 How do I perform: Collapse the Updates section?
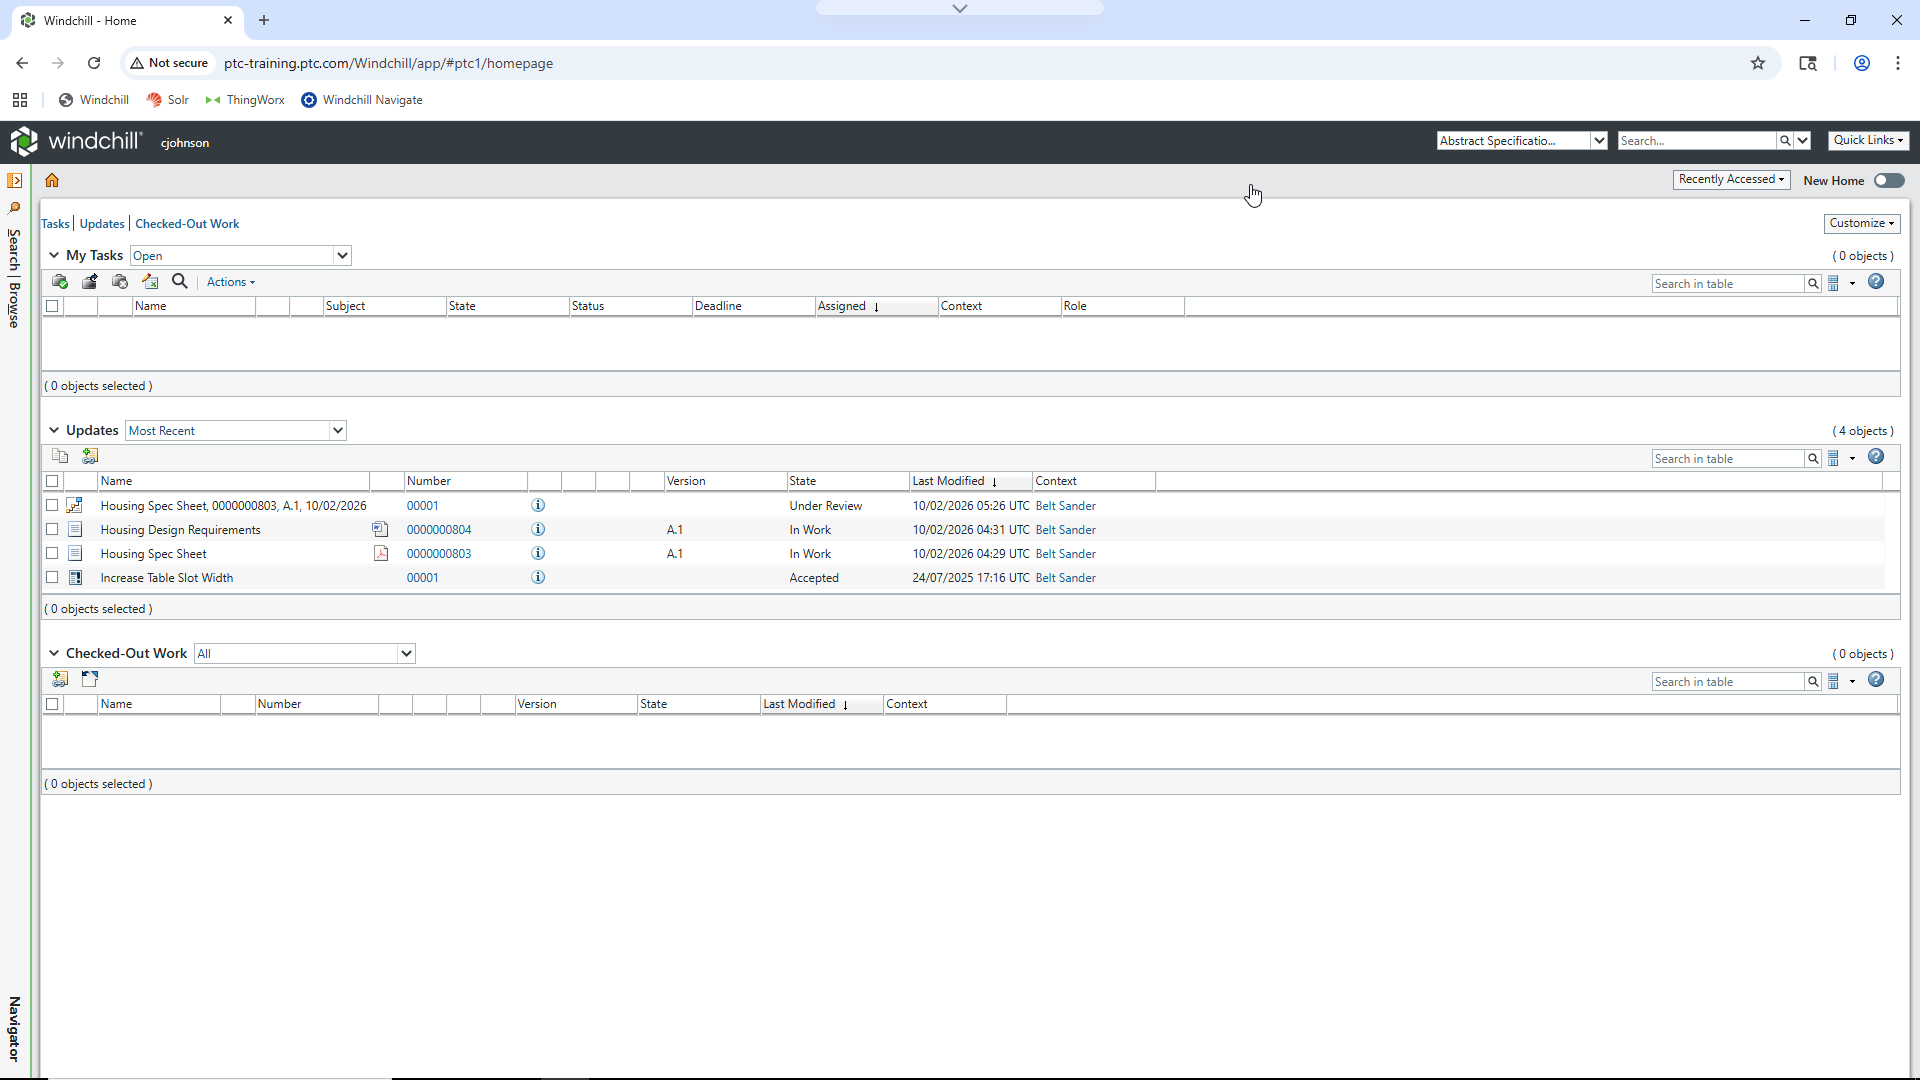pos(54,431)
